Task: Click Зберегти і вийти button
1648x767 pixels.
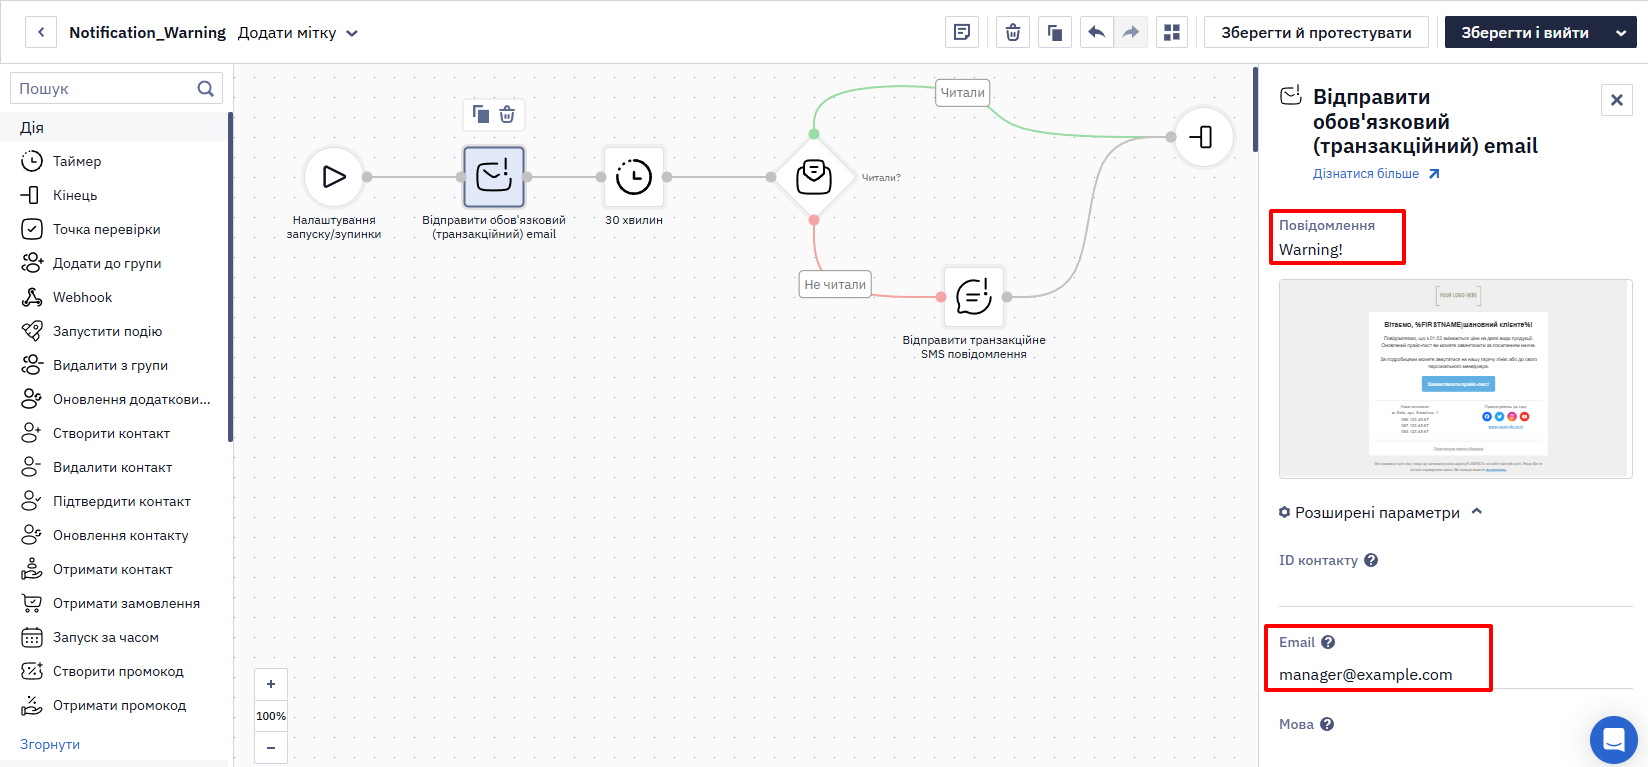Action: tap(1525, 32)
